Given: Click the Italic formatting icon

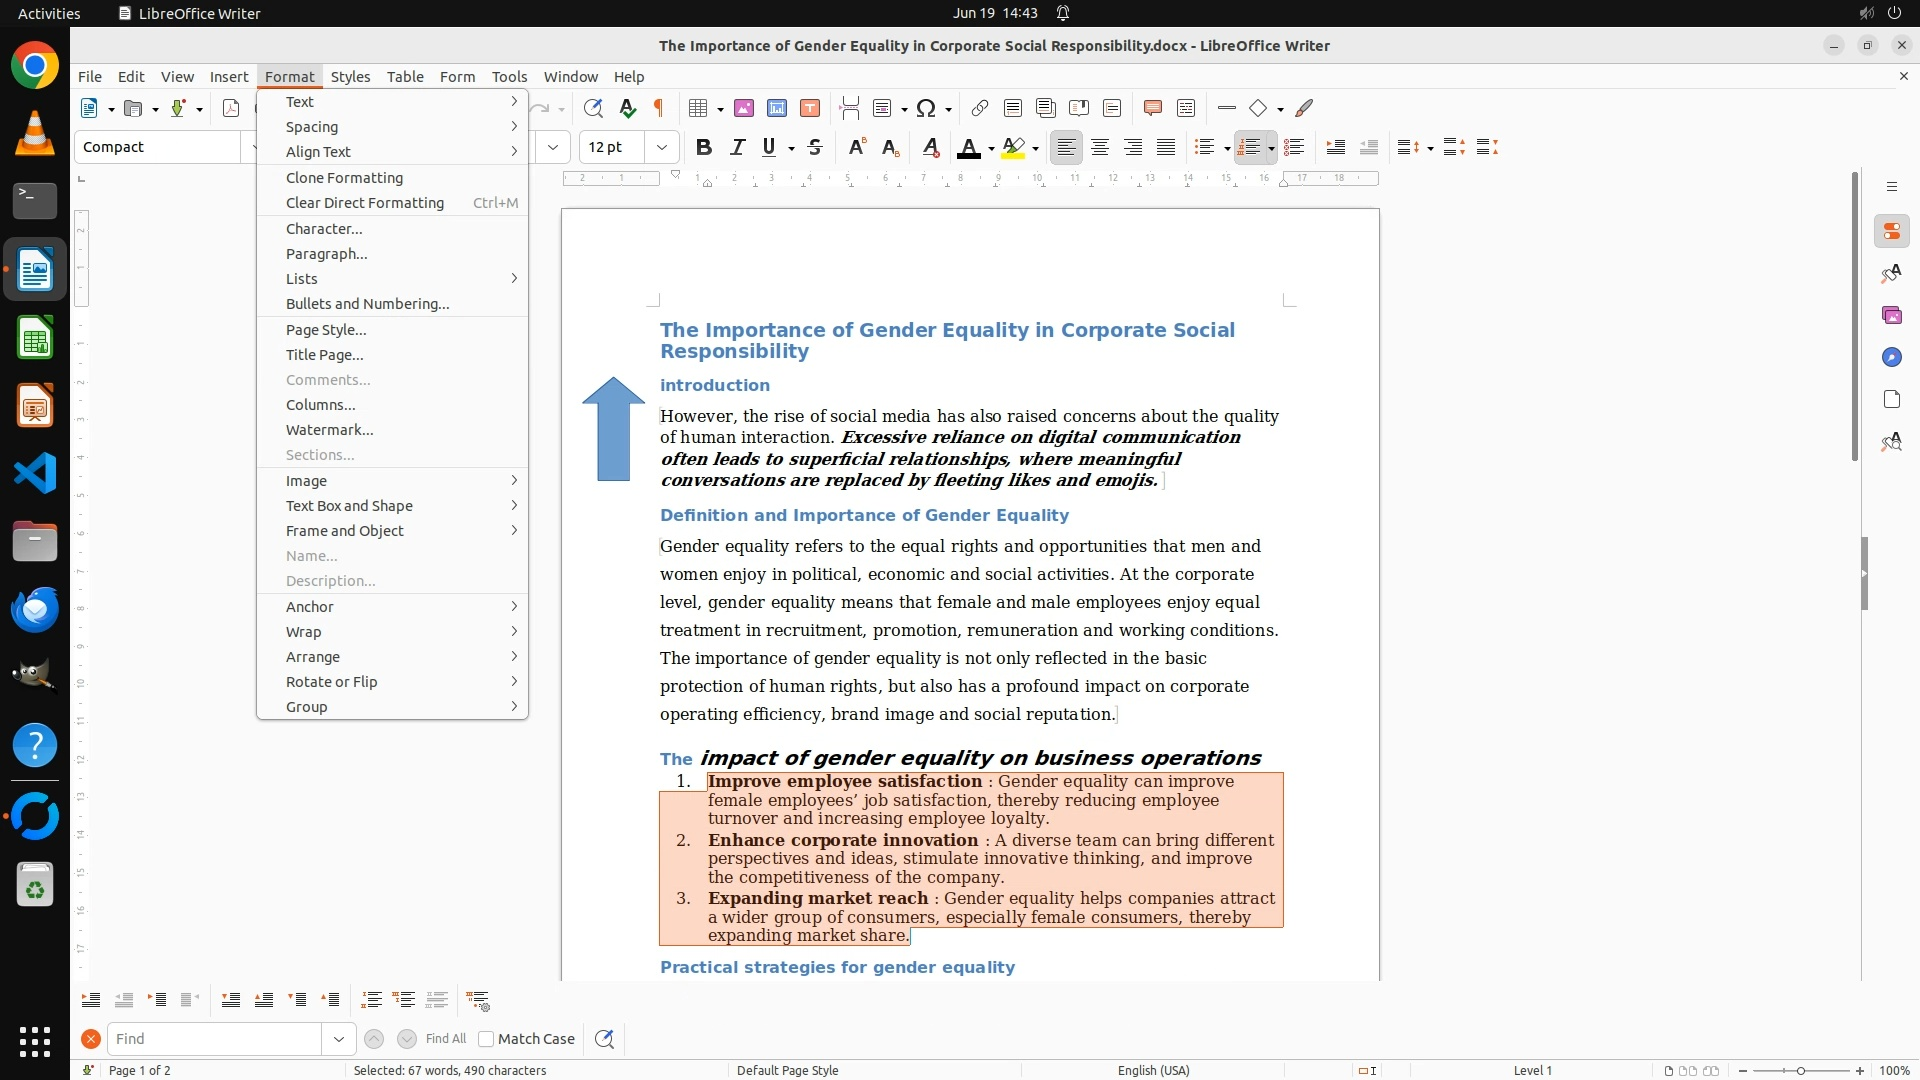Looking at the screenshot, I should coord(738,147).
